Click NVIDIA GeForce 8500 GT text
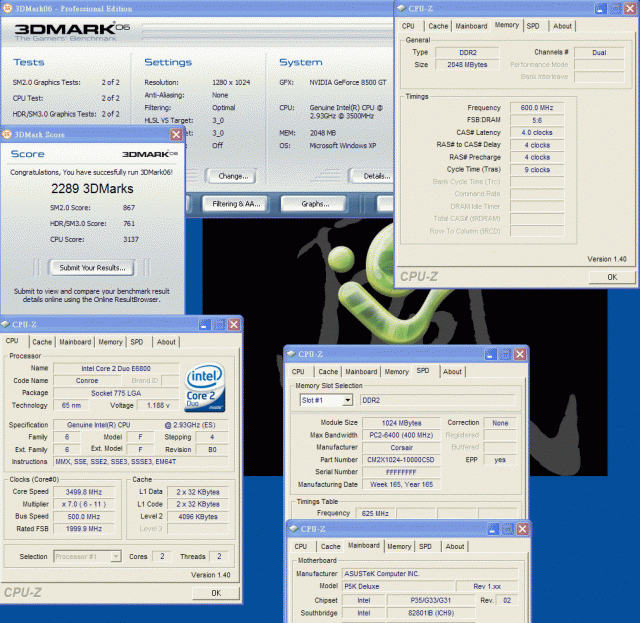The width and height of the screenshot is (640, 623). [348, 82]
